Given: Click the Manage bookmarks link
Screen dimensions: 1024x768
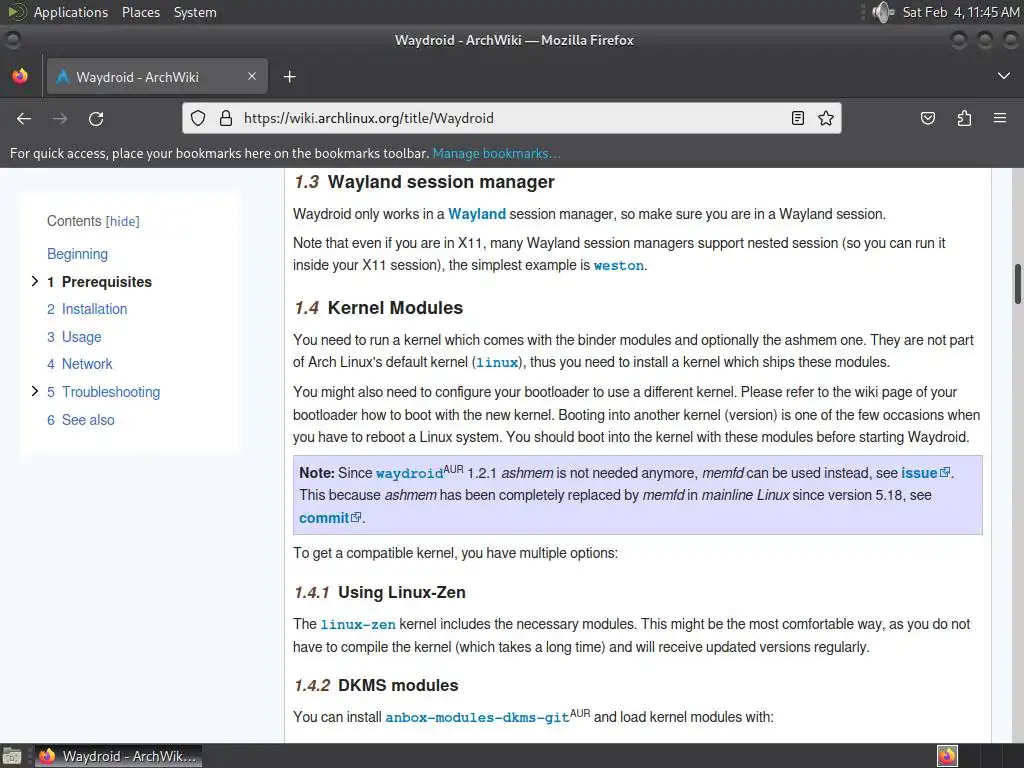Looking at the screenshot, I should (x=496, y=153).
